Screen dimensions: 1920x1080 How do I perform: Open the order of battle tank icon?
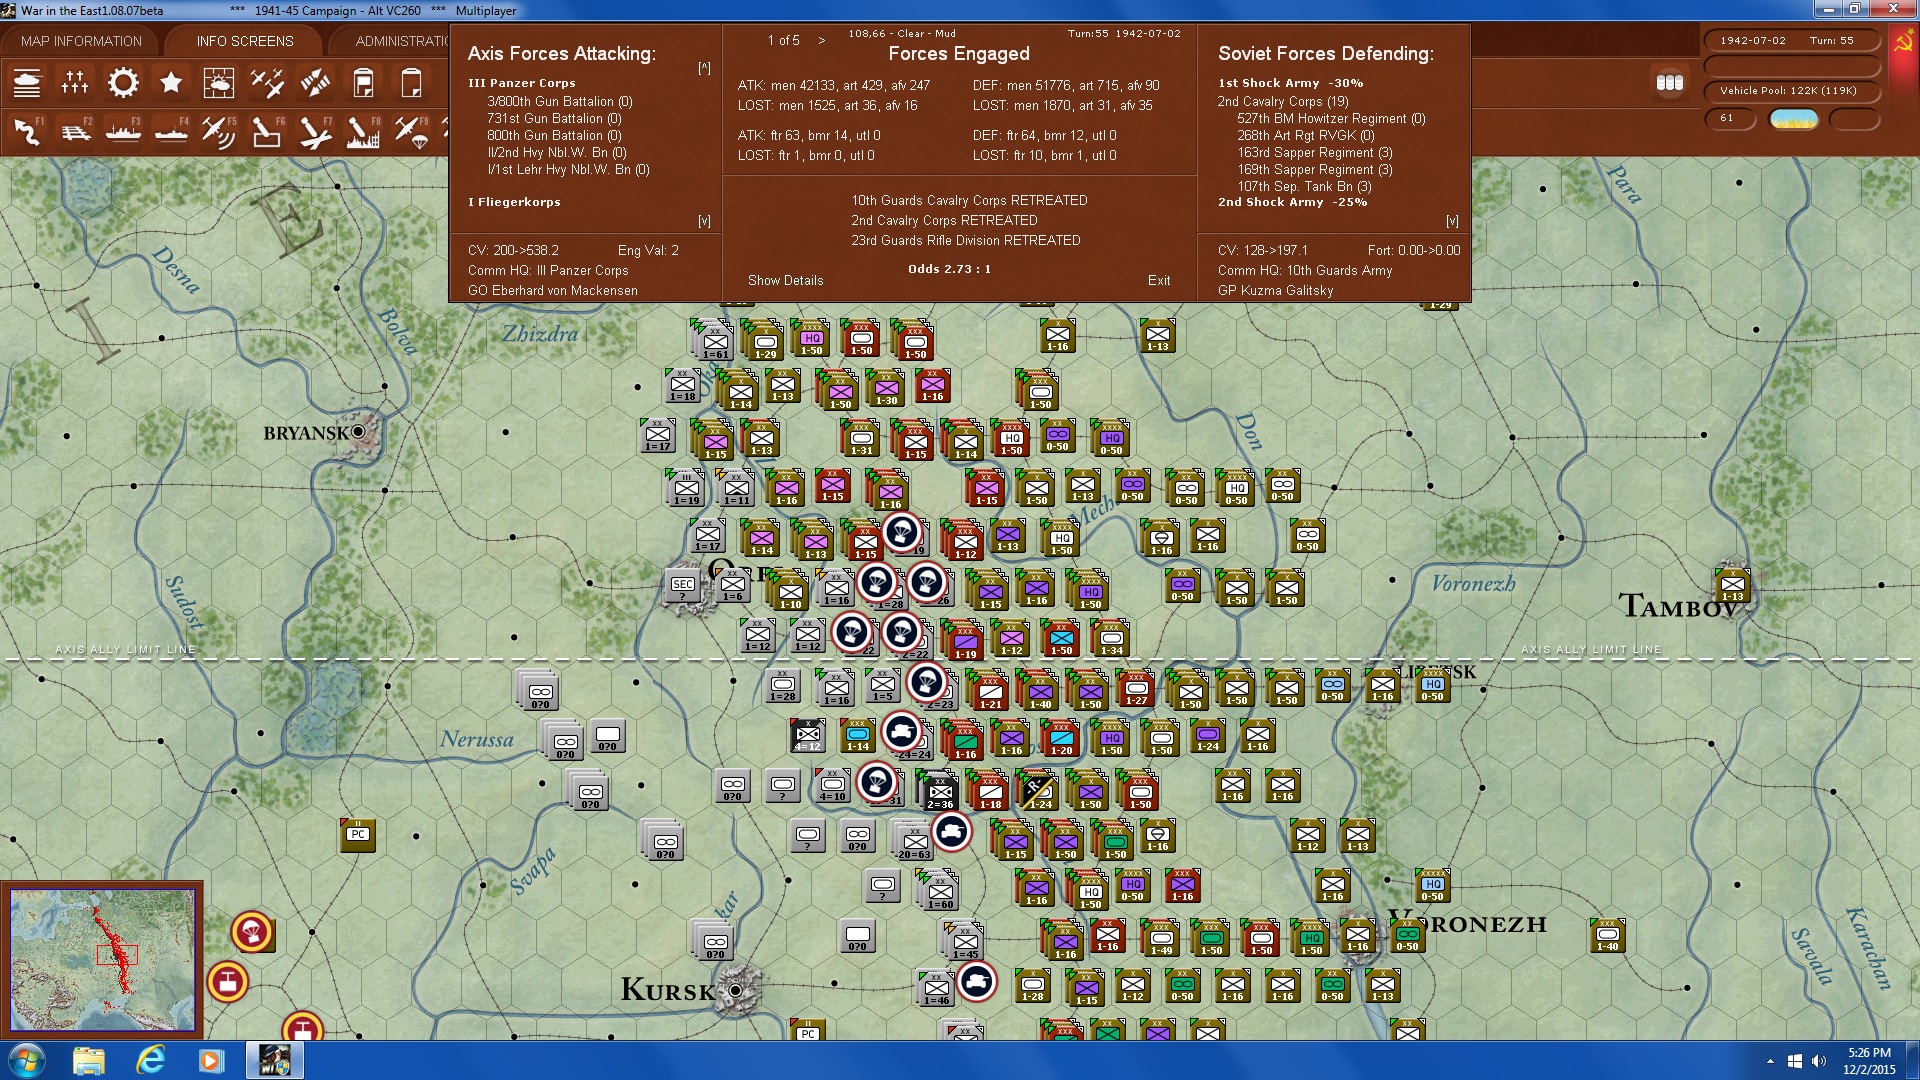pos(27,83)
